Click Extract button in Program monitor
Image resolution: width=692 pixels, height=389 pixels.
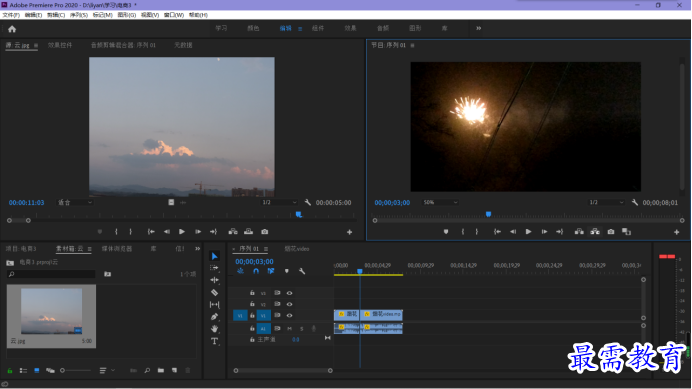[x=595, y=232]
